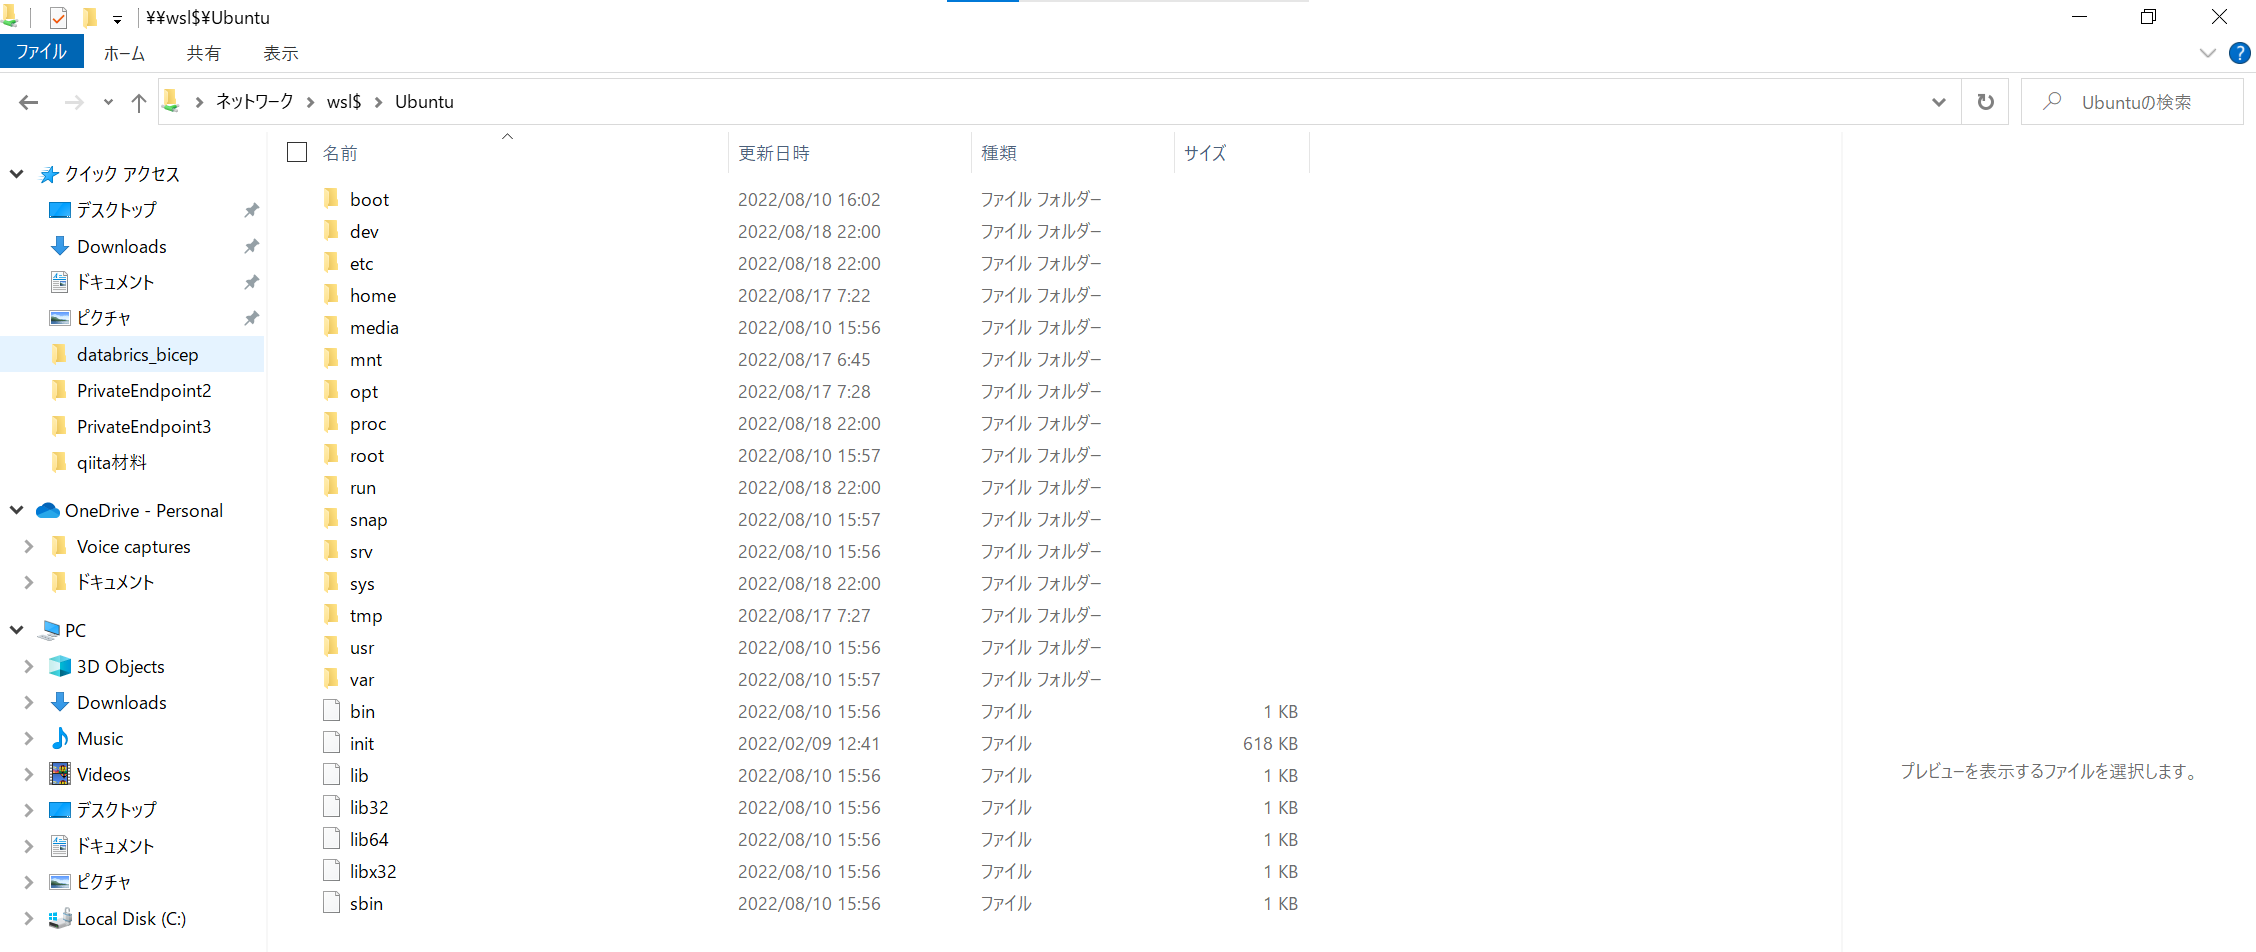Screen dimensions: 2256x952
Task: Open the ファイル menu tab
Action: pyautogui.click(x=41, y=52)
